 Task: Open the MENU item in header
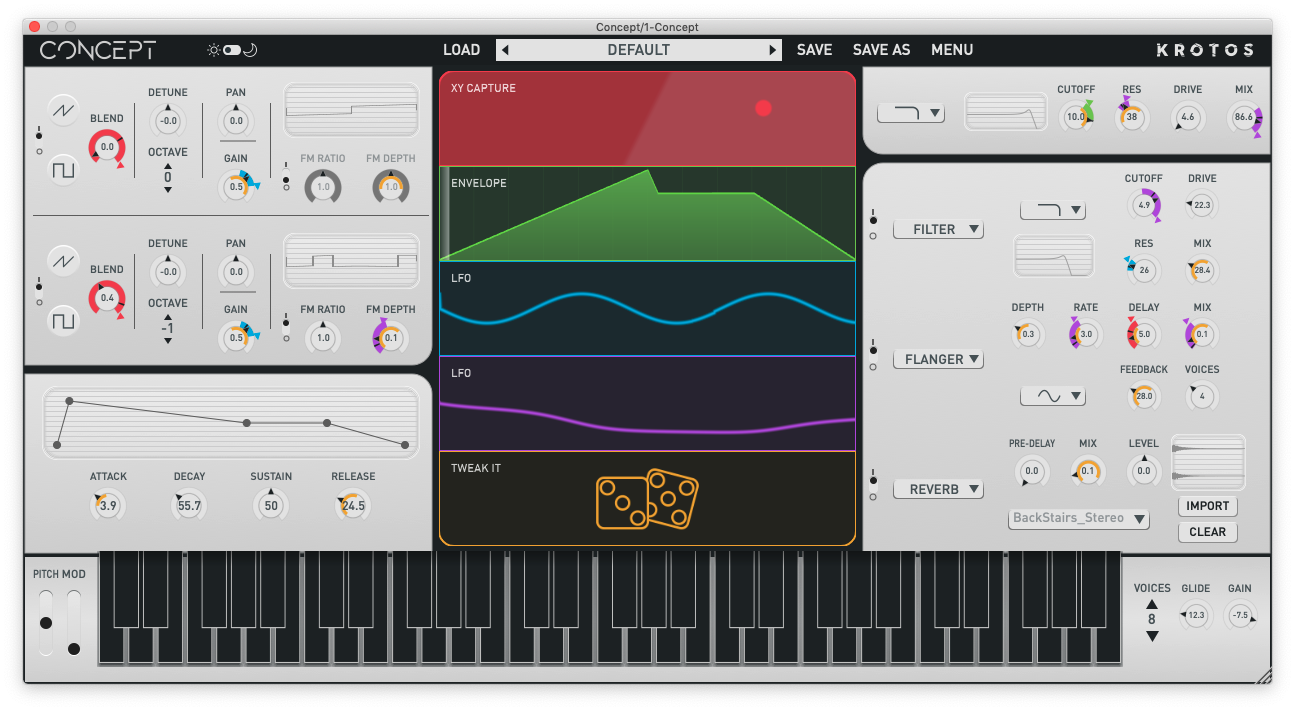coord(951,50)
